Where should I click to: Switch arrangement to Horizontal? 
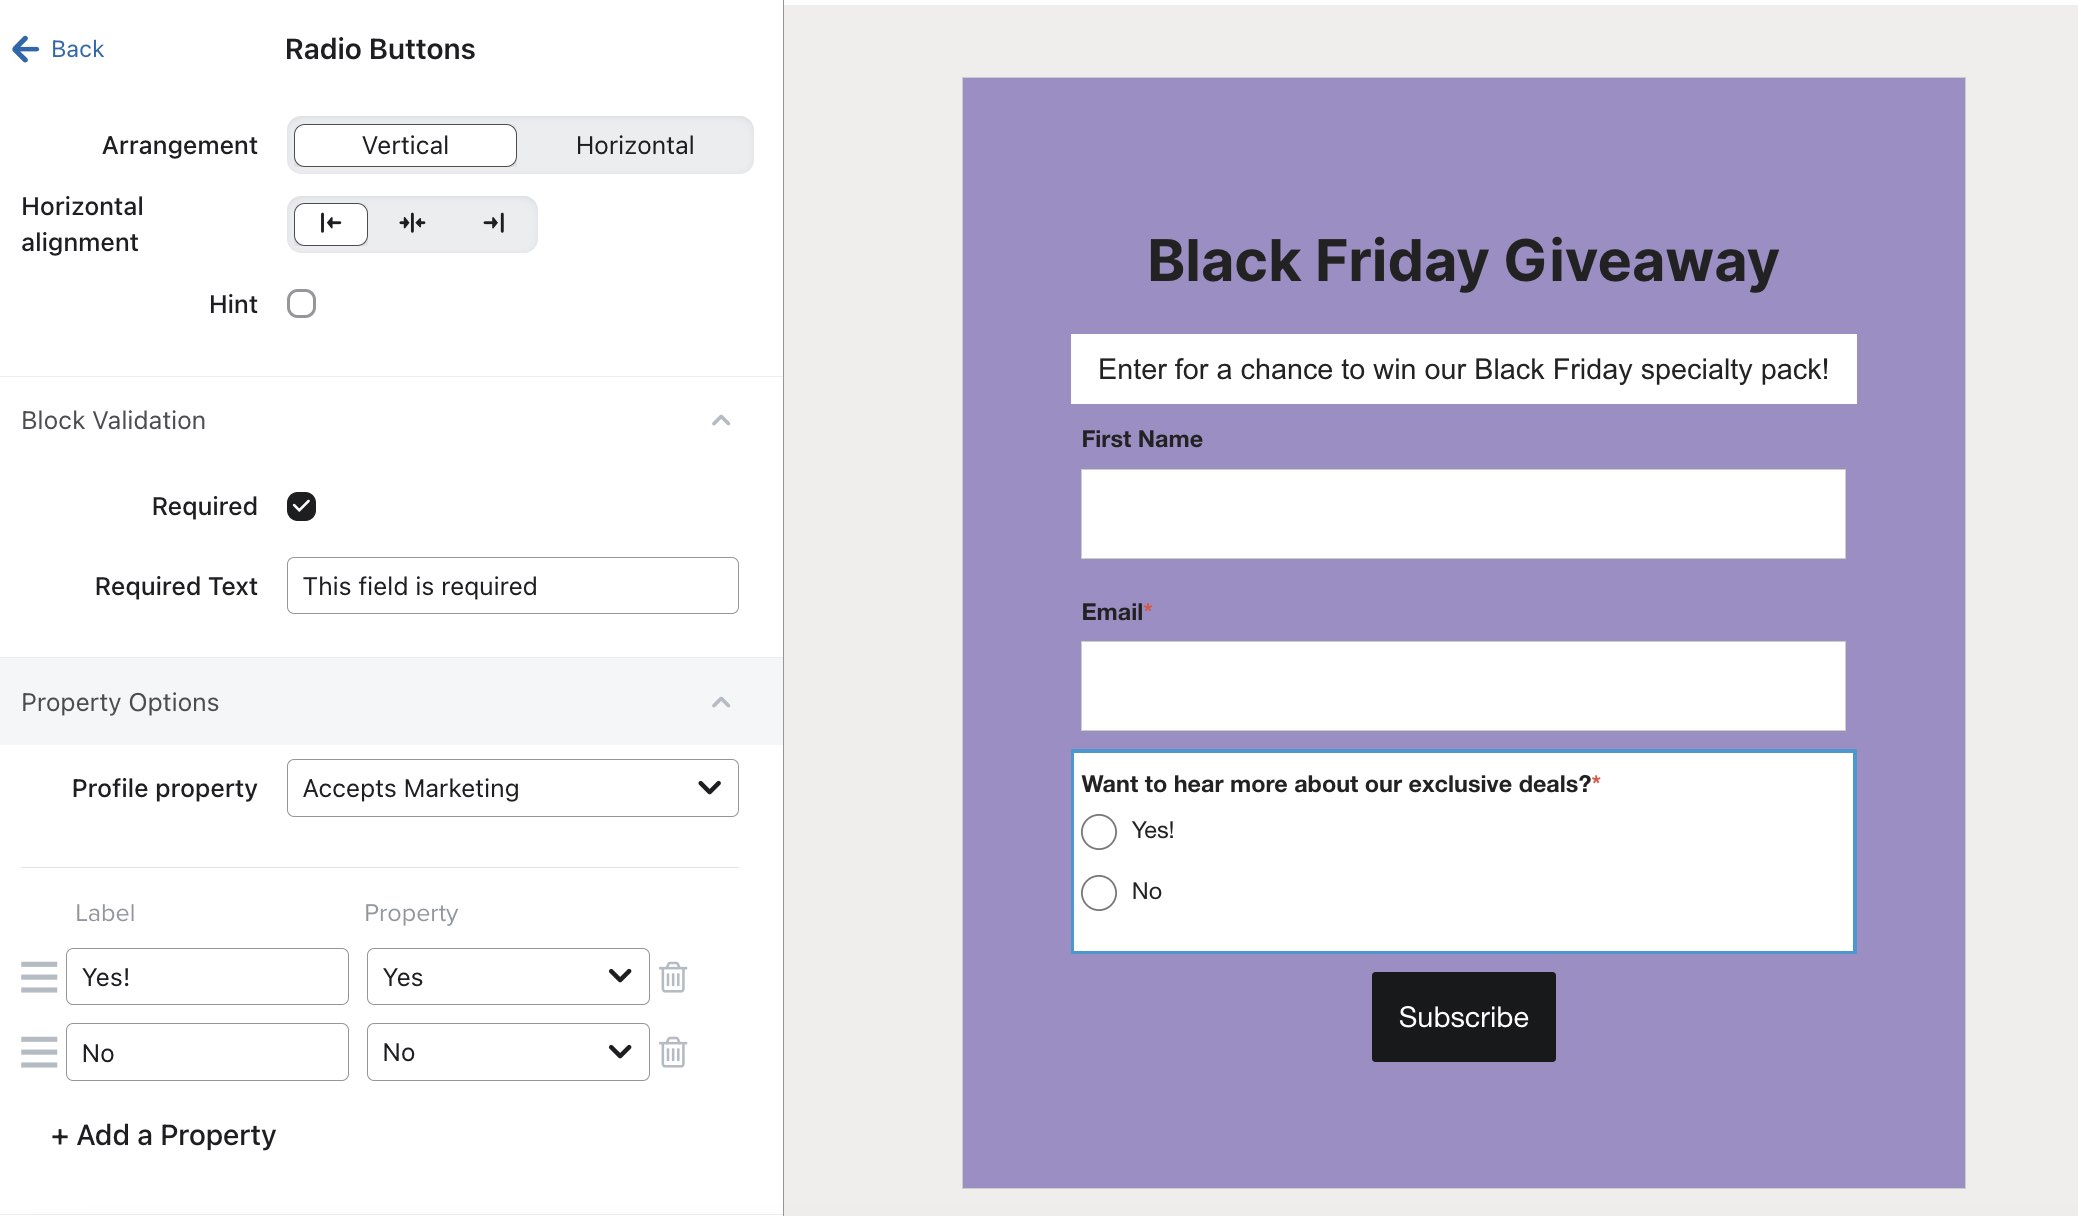635,145
